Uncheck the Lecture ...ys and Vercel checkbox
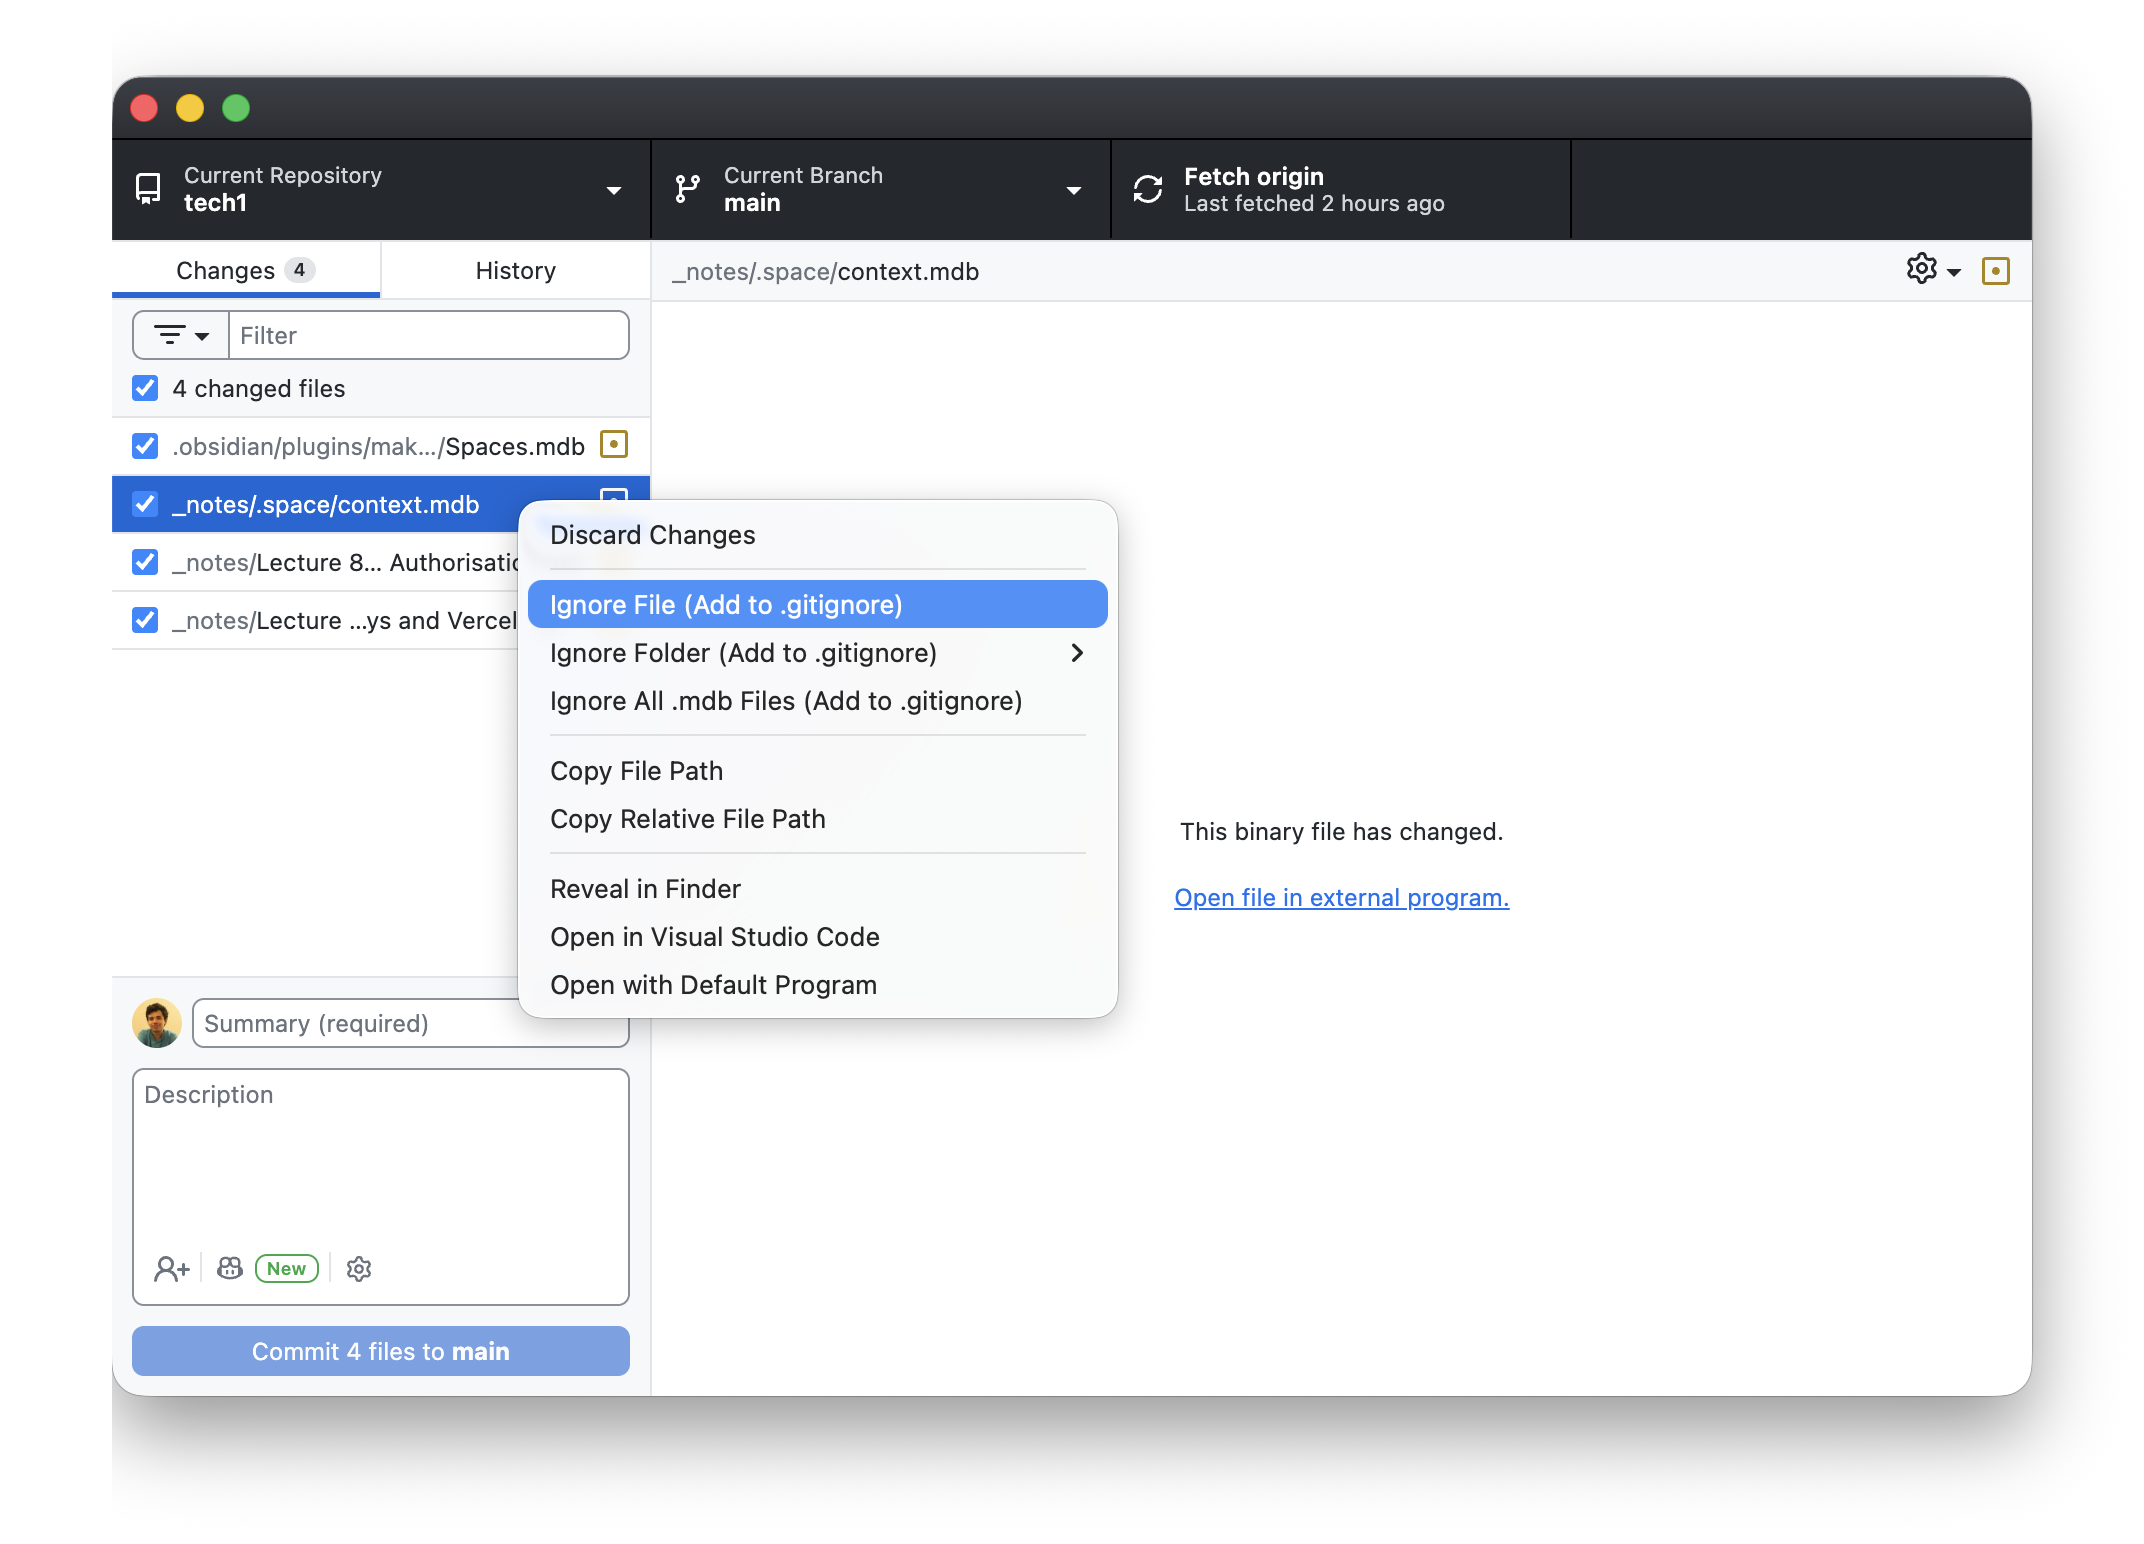The height and width of the screenshot is (1544, 2144). (145, 620)
